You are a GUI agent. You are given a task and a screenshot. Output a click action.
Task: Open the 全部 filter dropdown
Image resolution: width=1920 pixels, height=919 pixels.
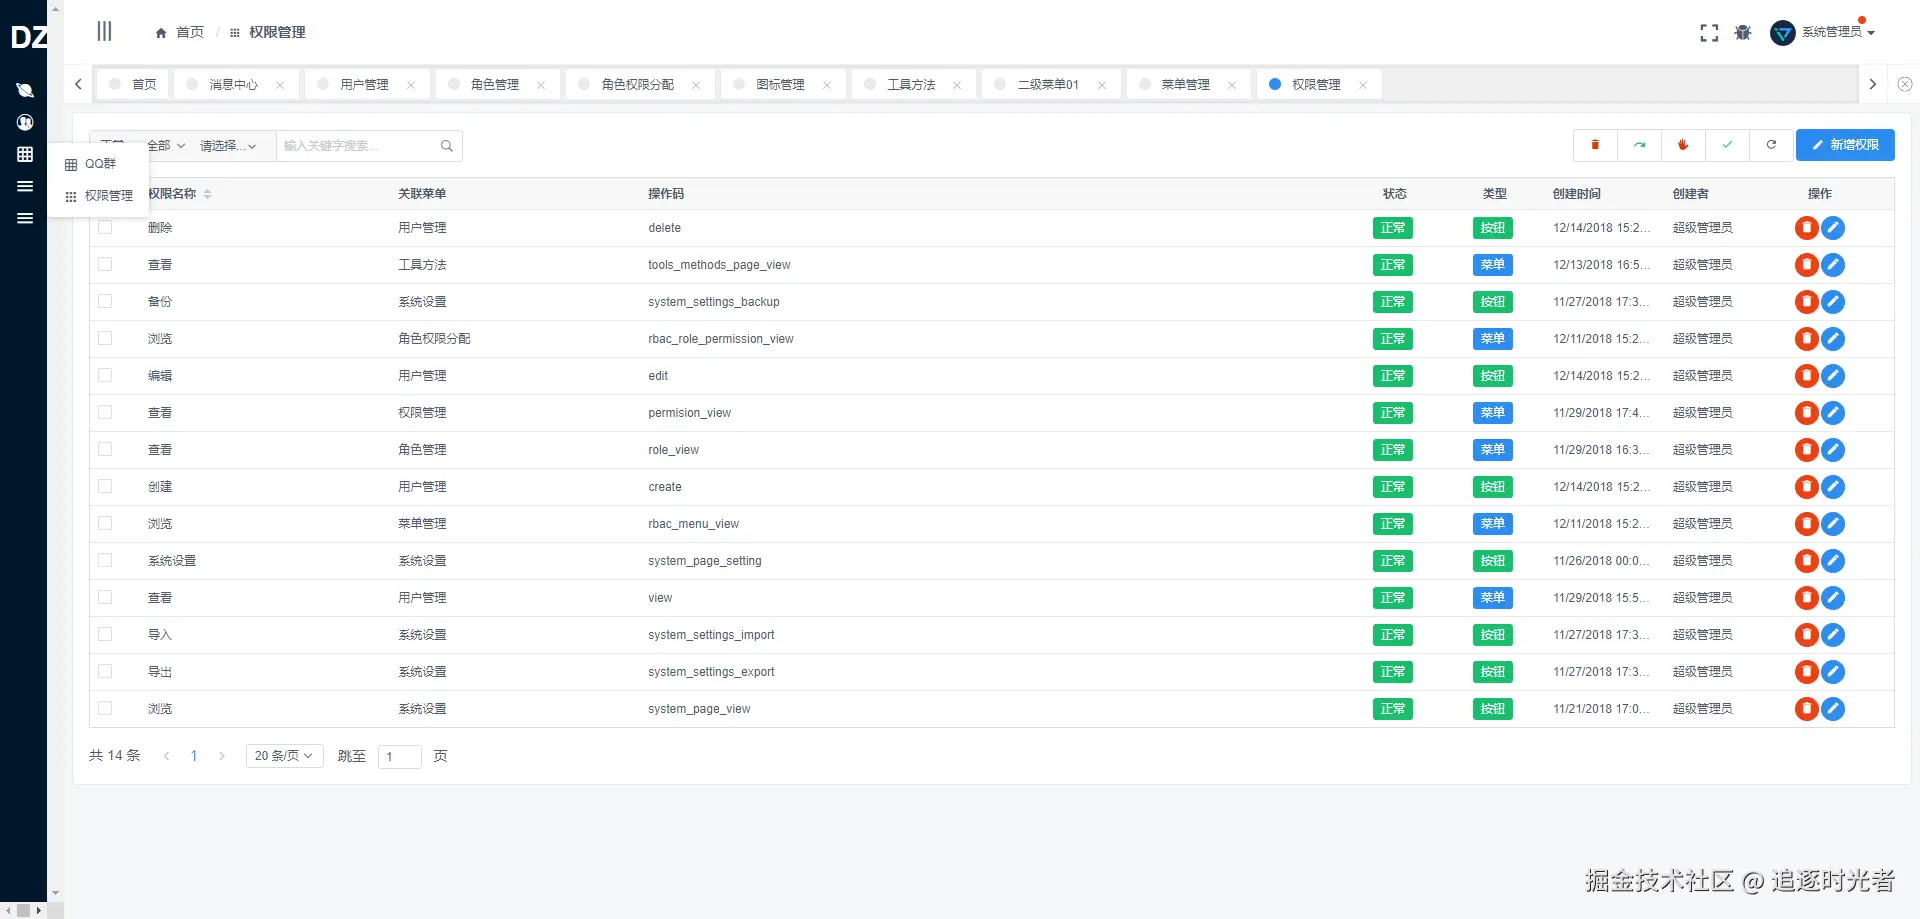tap(165, 146)
